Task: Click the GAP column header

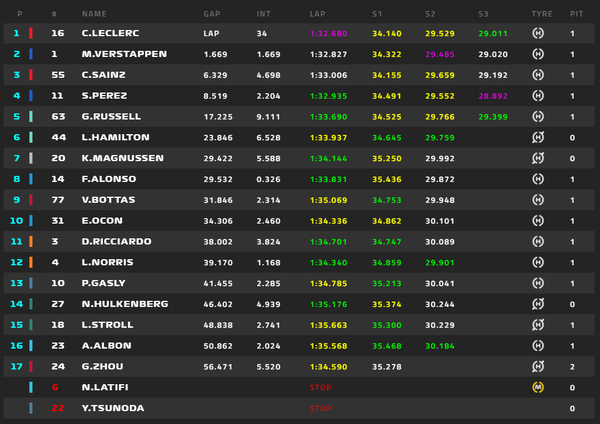Action: (212, 14)
